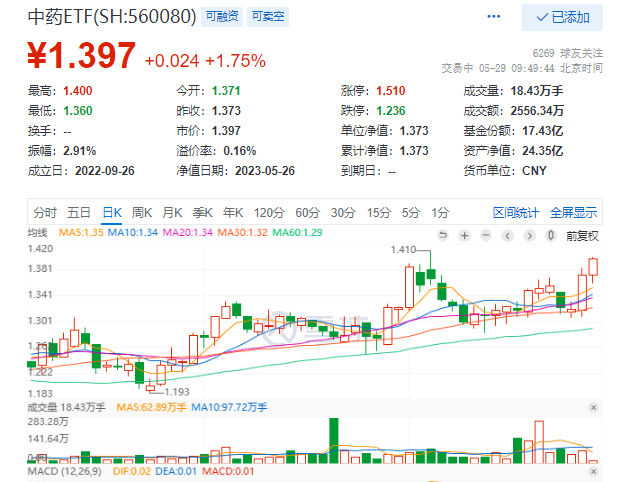Click the 最高 value 1.400

coord(78,91)
